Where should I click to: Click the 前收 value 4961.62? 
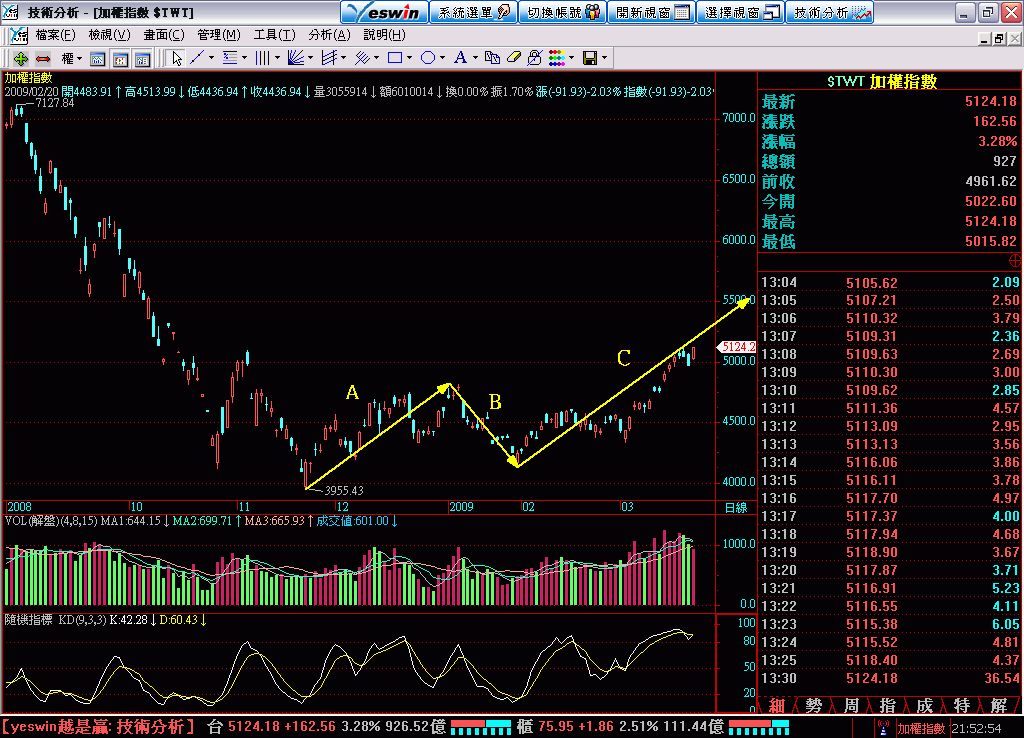pyautogui.click(x=991, y=181)
